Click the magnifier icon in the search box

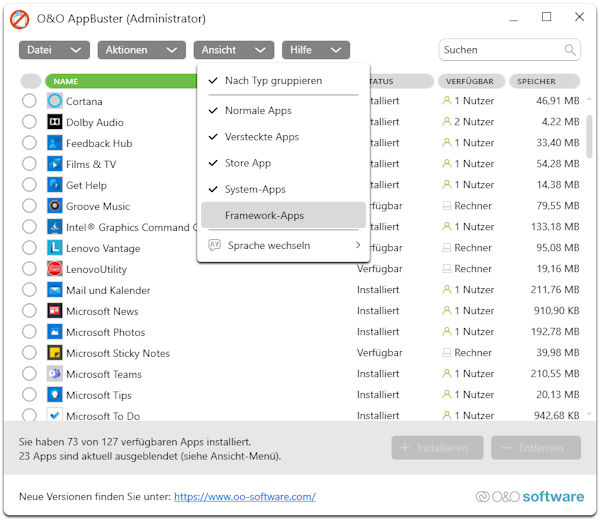pos(570,50)
